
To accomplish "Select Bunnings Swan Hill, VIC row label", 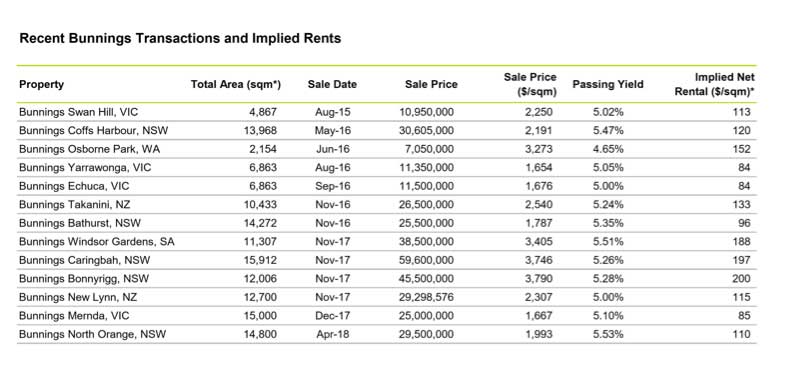I will pos(78,112).
